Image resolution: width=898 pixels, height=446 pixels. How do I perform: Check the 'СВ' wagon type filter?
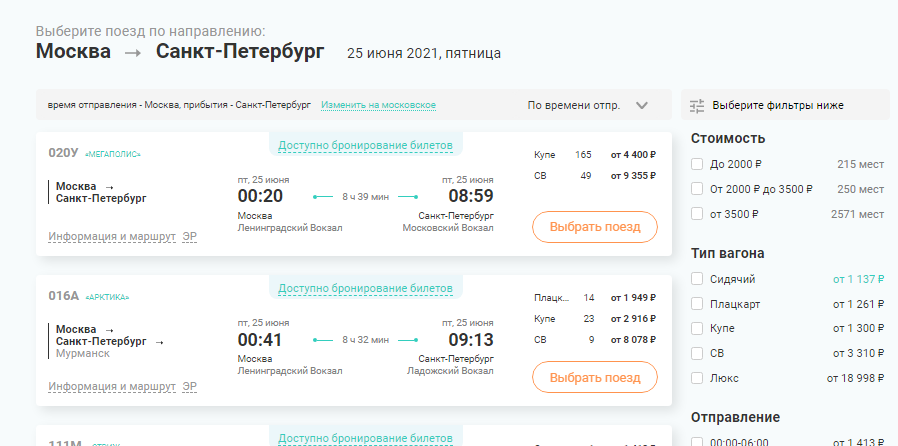698,353
